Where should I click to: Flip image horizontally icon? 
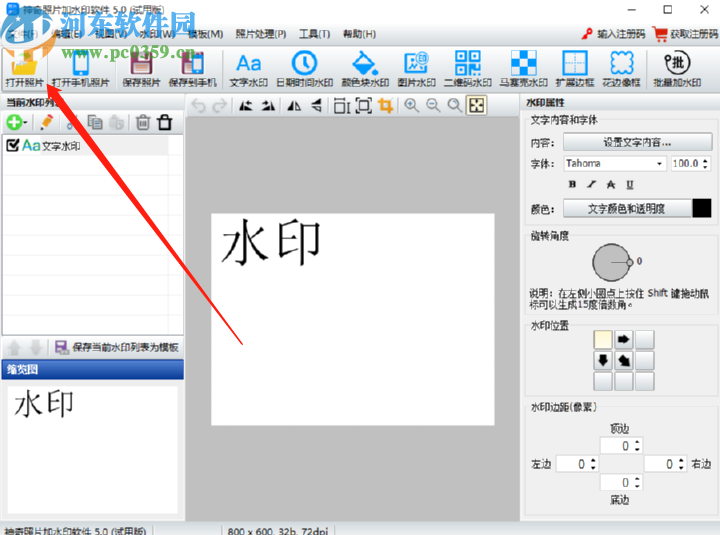[x=294, y=106]
